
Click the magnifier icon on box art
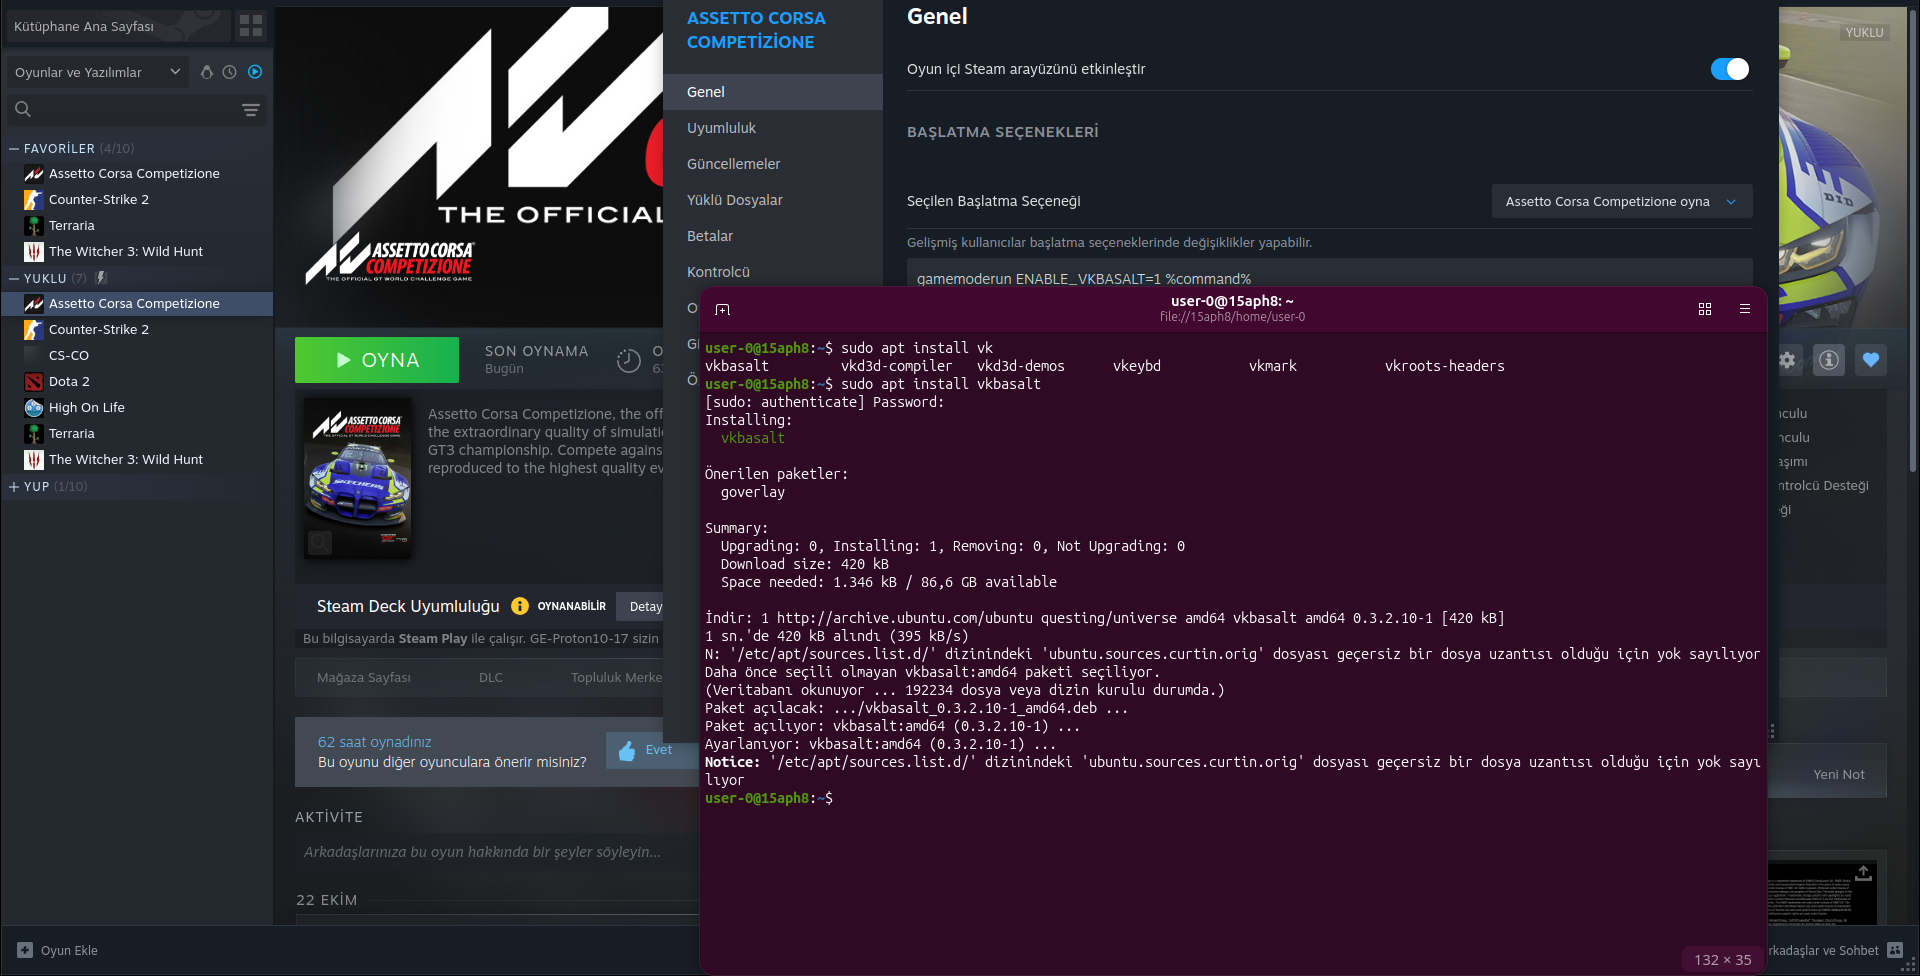(x=320, y=543)
